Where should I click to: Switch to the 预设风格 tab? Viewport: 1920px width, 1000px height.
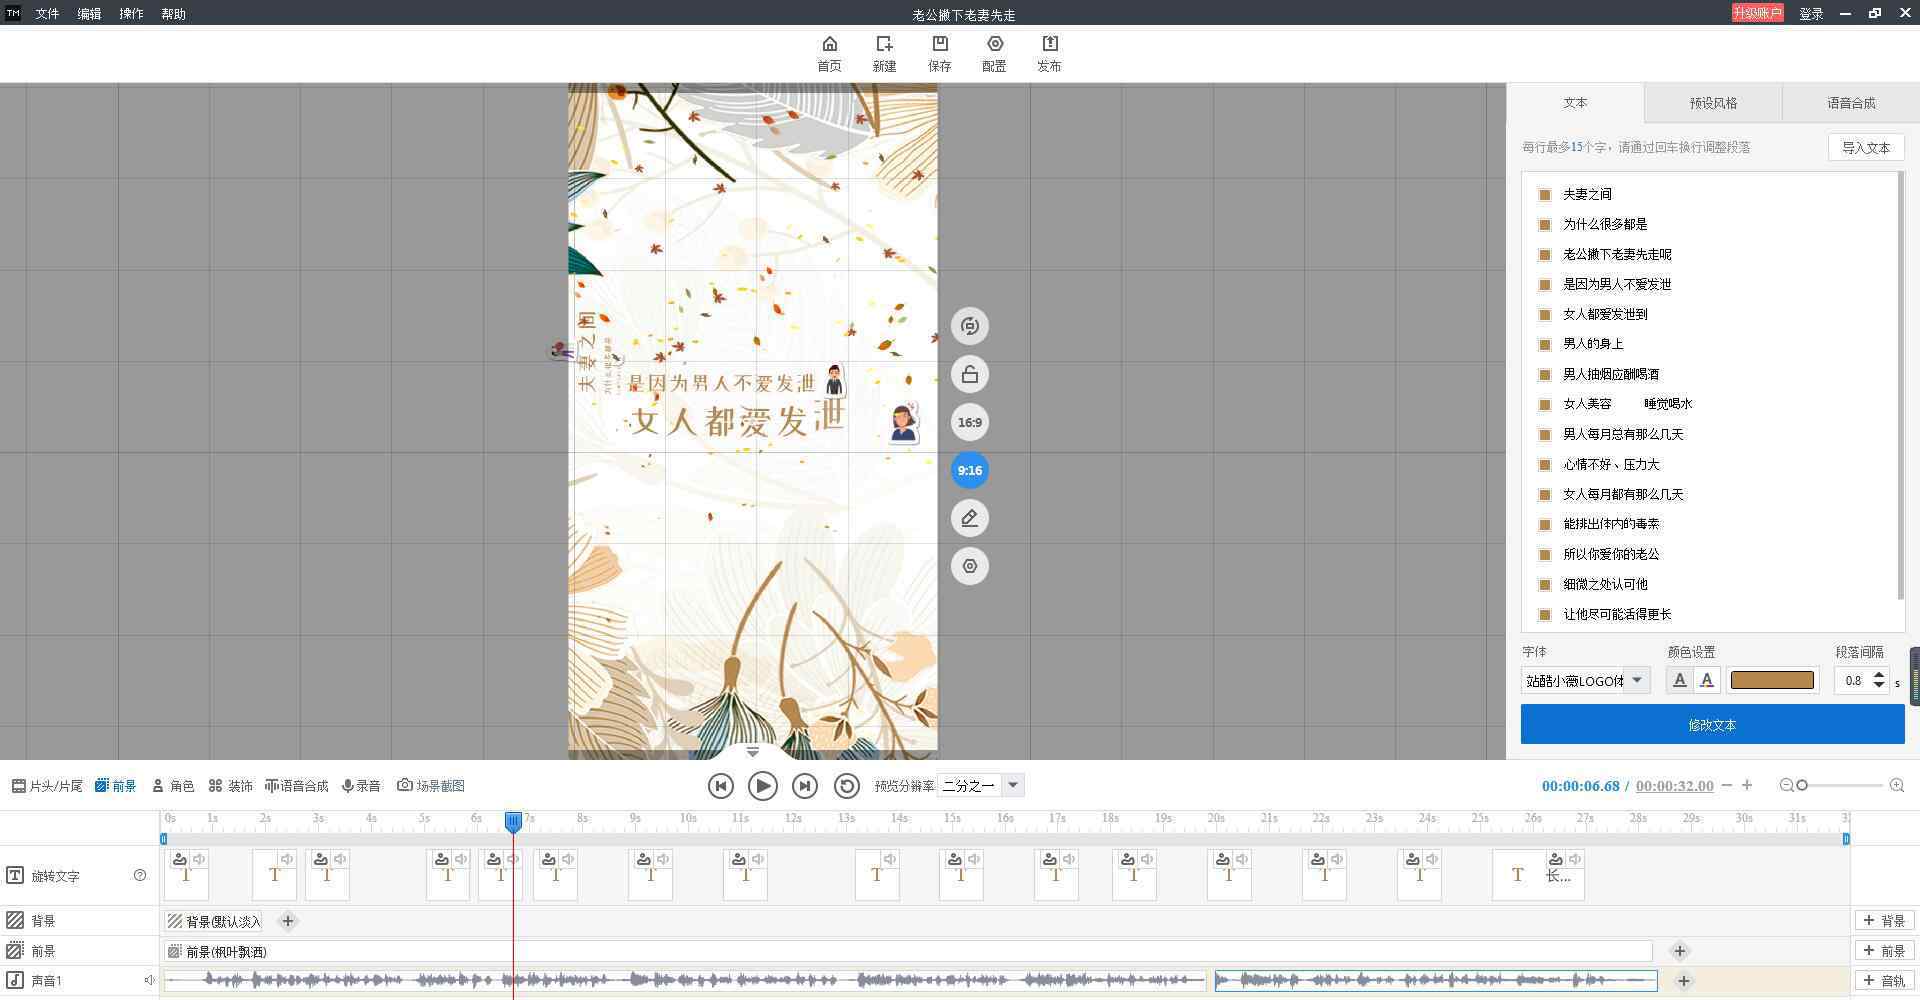(x=1713, y=103)
